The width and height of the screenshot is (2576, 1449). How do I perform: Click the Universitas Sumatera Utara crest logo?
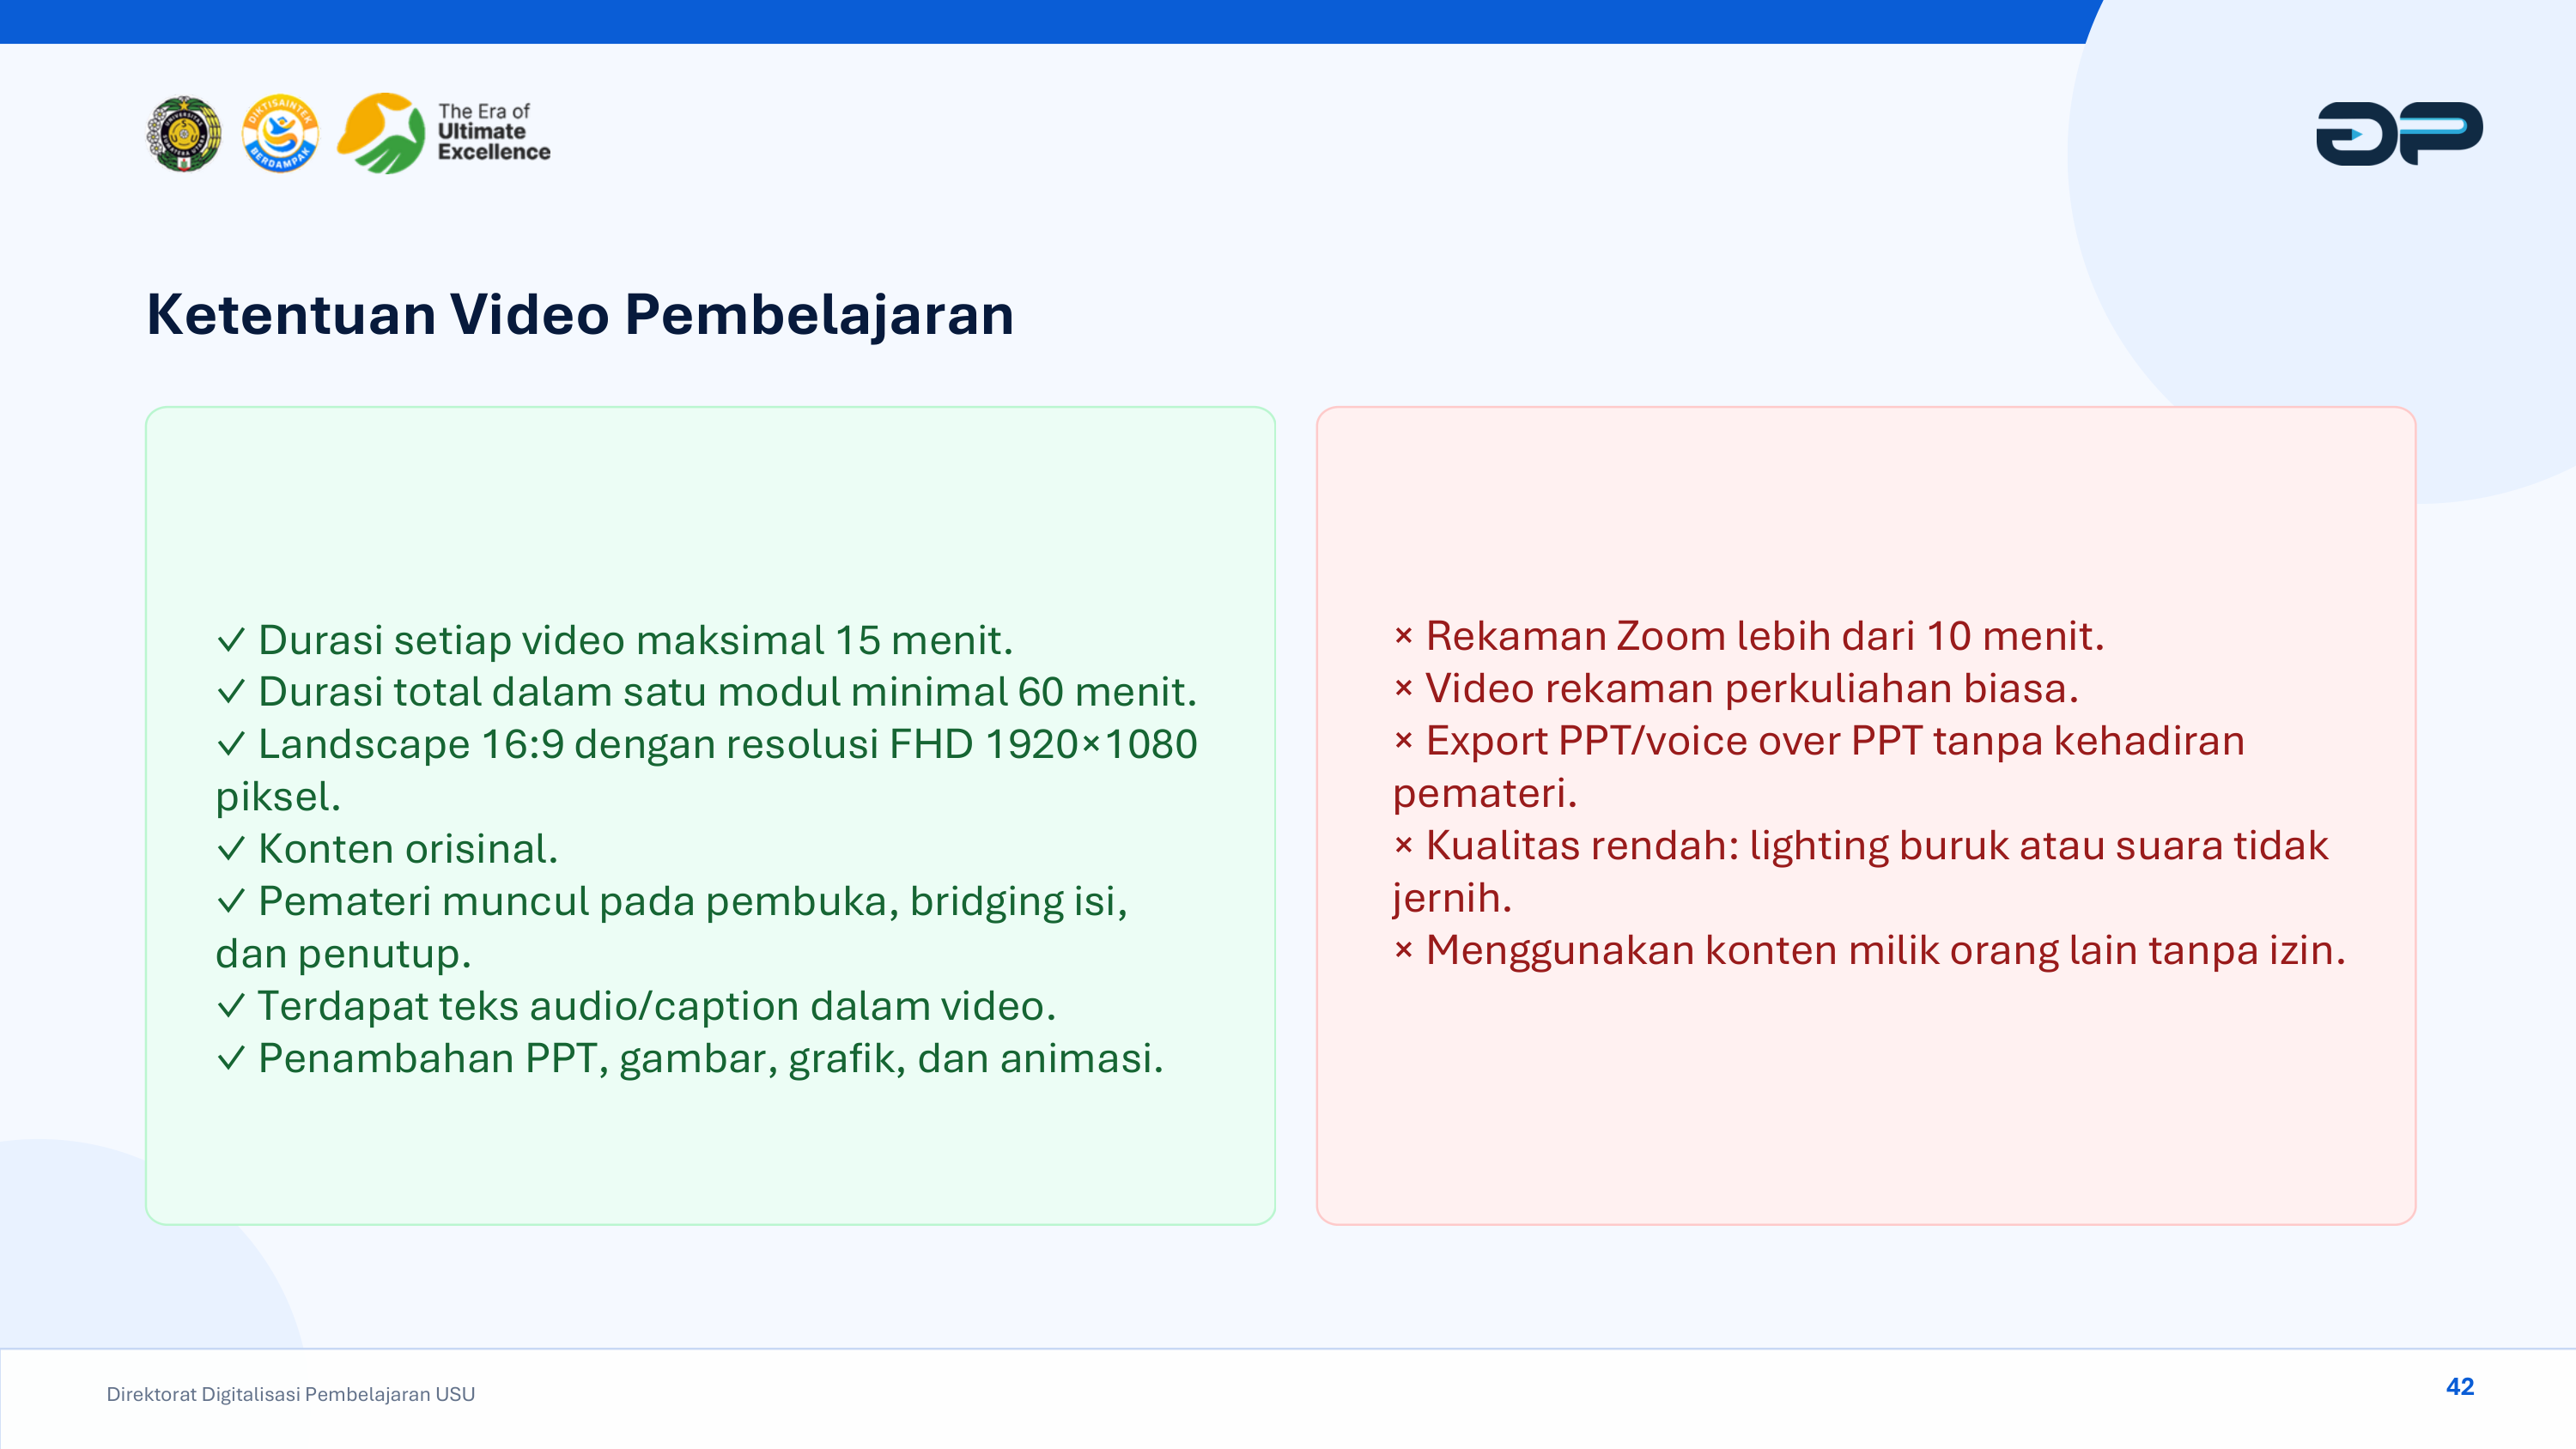click(184, 134)
